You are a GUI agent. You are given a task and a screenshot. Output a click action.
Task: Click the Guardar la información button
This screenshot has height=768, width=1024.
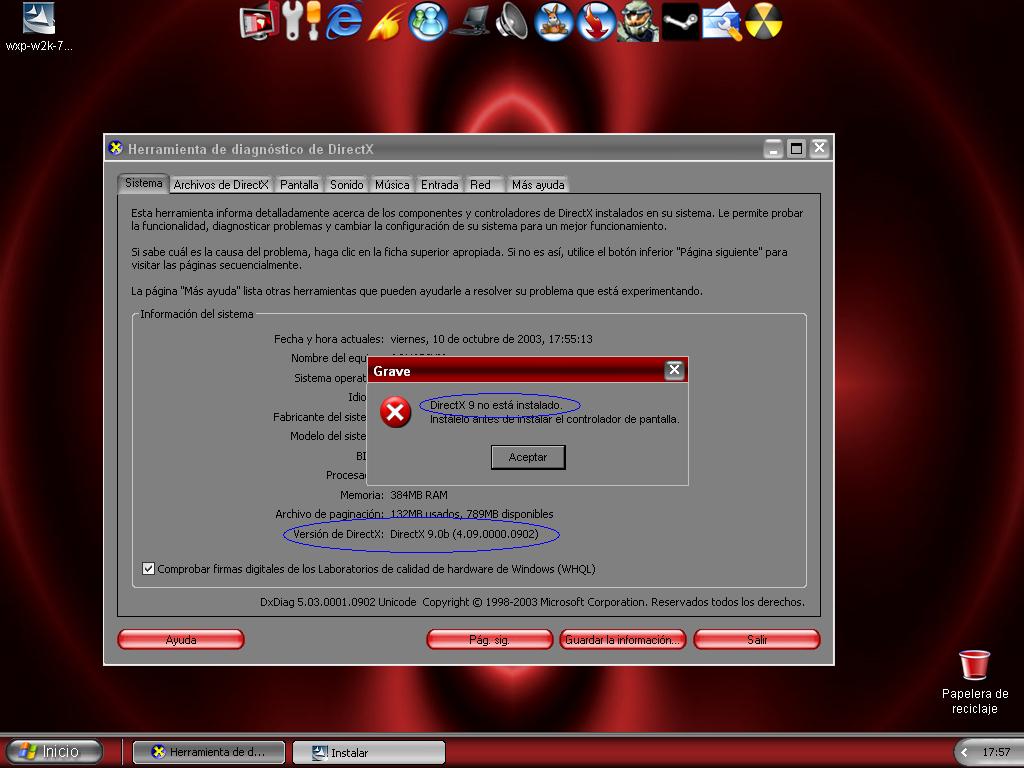point(622,640)
